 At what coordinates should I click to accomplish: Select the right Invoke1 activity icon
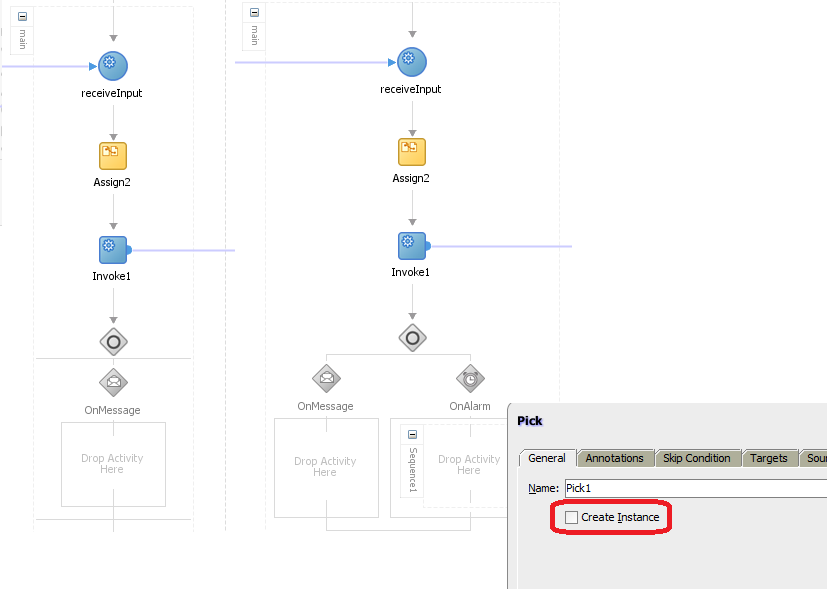[412, 246]
